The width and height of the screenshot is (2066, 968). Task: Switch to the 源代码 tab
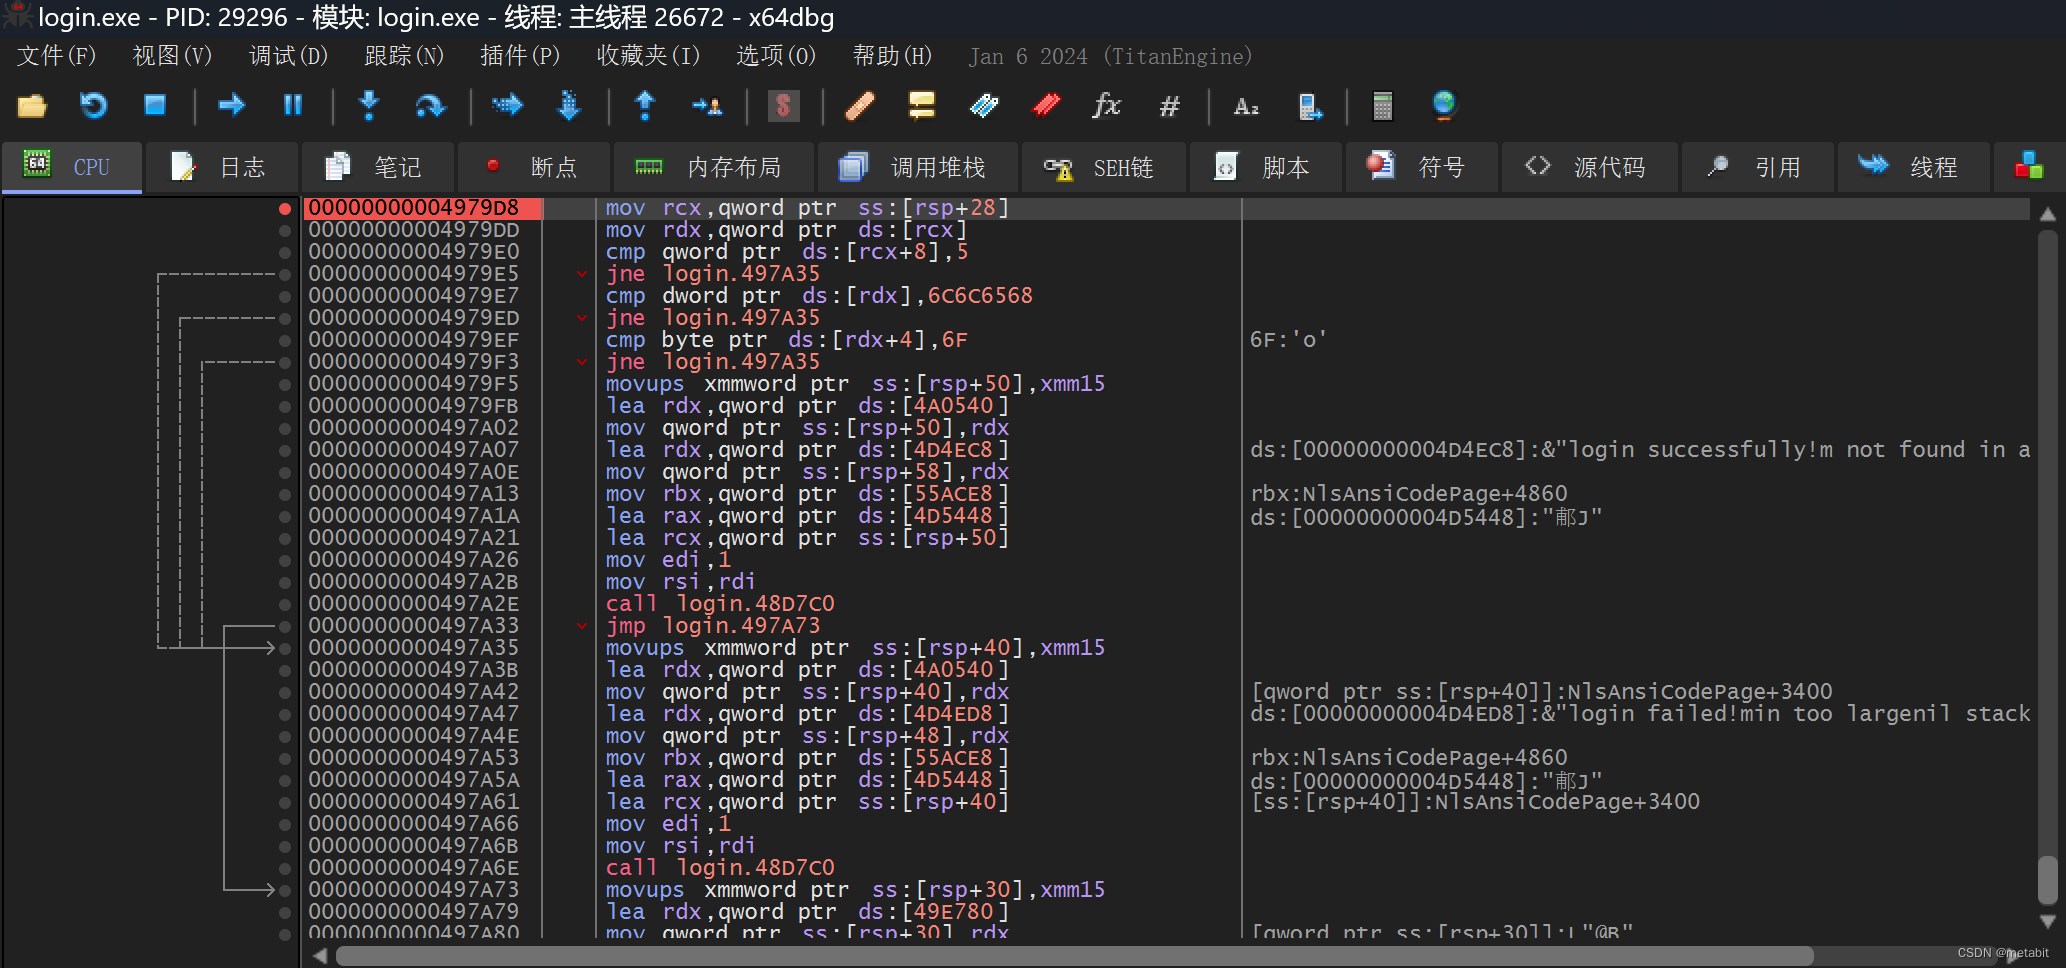coord(1590,167)
